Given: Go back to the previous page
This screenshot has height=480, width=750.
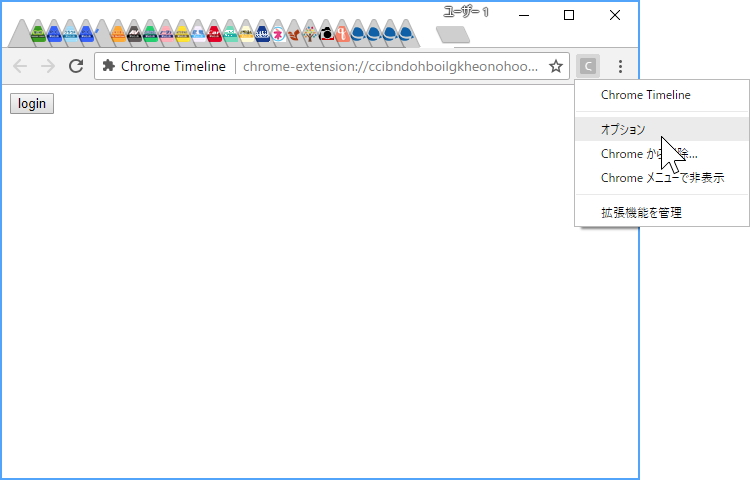Looking at the screenshot, I should point(20,66).
